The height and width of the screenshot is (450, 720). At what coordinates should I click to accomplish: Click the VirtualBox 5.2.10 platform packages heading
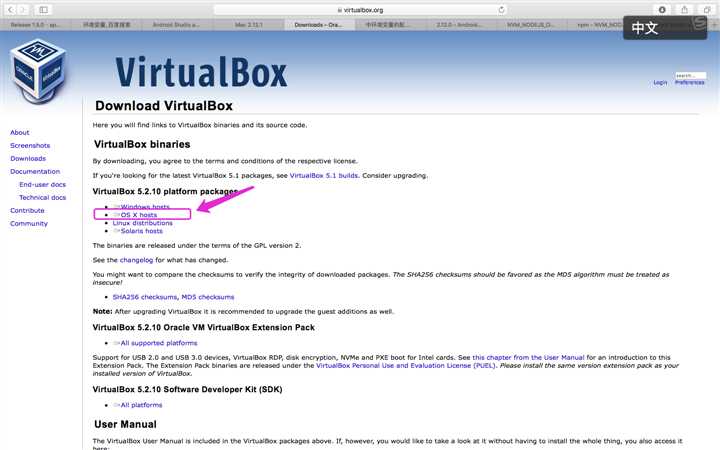coord(165,191)
